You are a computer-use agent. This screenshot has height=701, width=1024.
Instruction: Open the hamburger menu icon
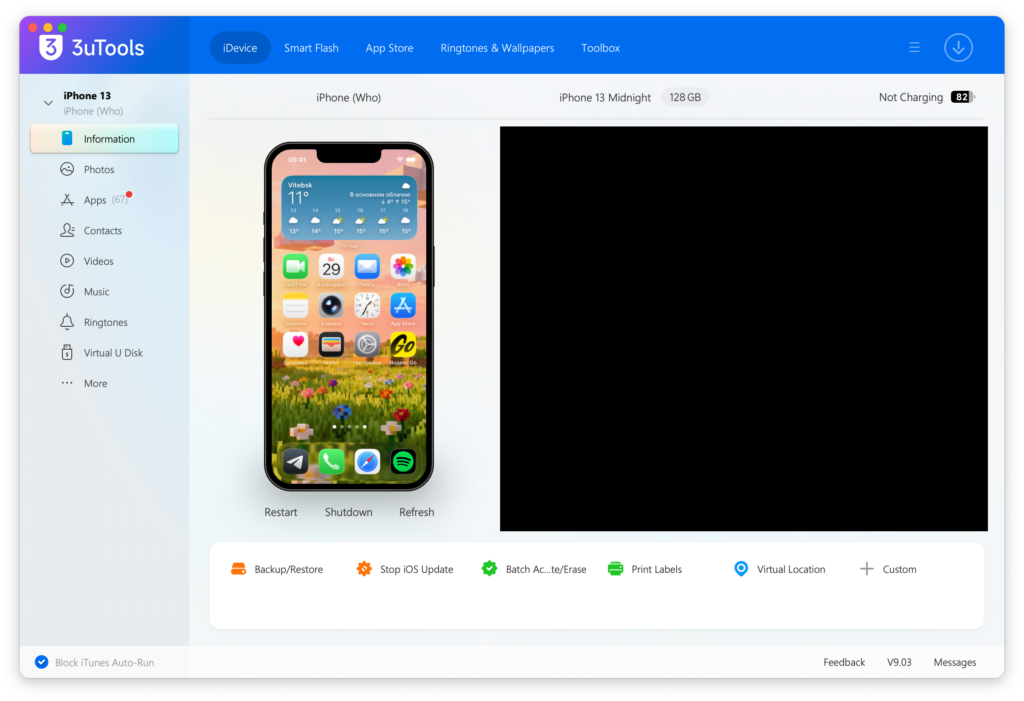click(914, 48)
